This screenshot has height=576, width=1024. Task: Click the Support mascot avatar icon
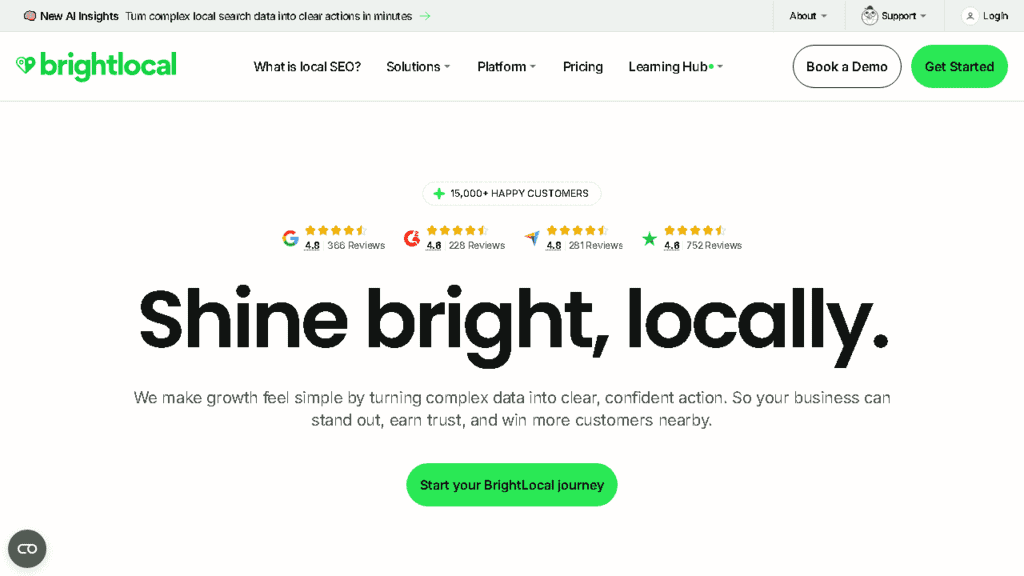pos(869,16)
